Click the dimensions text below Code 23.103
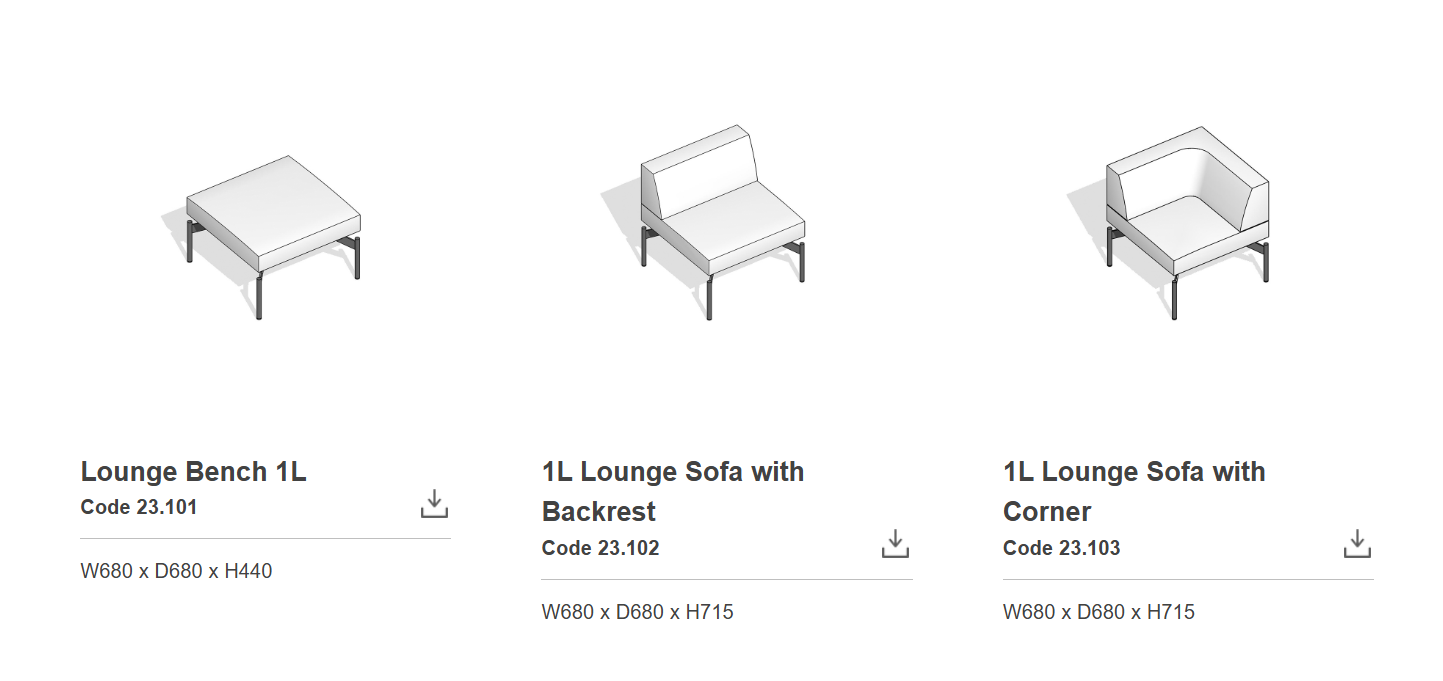This screenshot has height=681, width=1443. tap(1098, 612)
